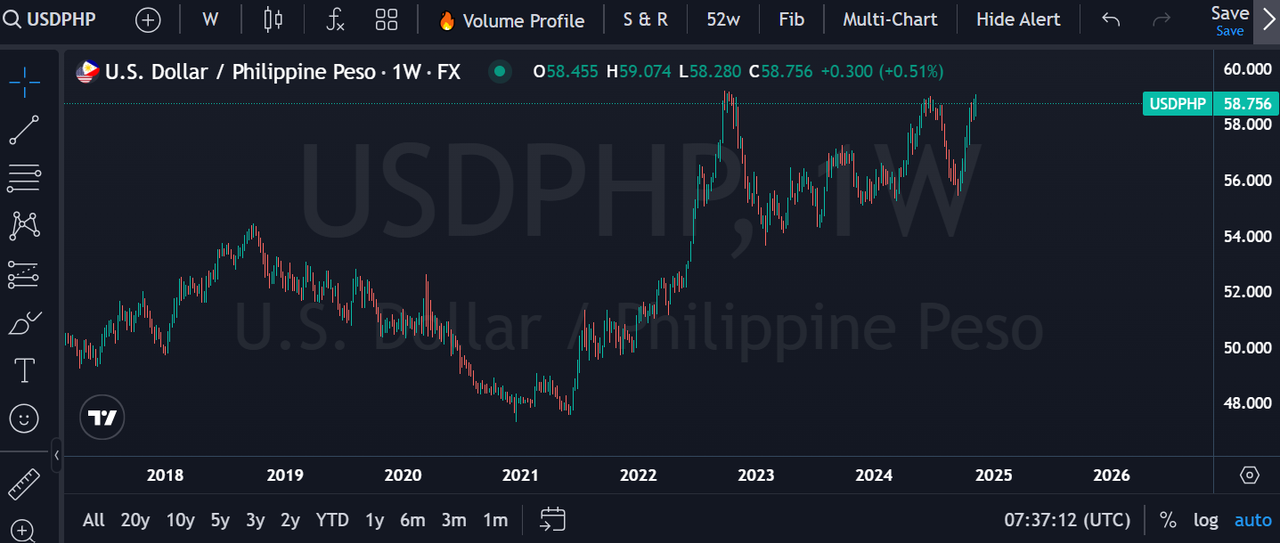Toggle percent scale mode

click(x=1167, y=520)
